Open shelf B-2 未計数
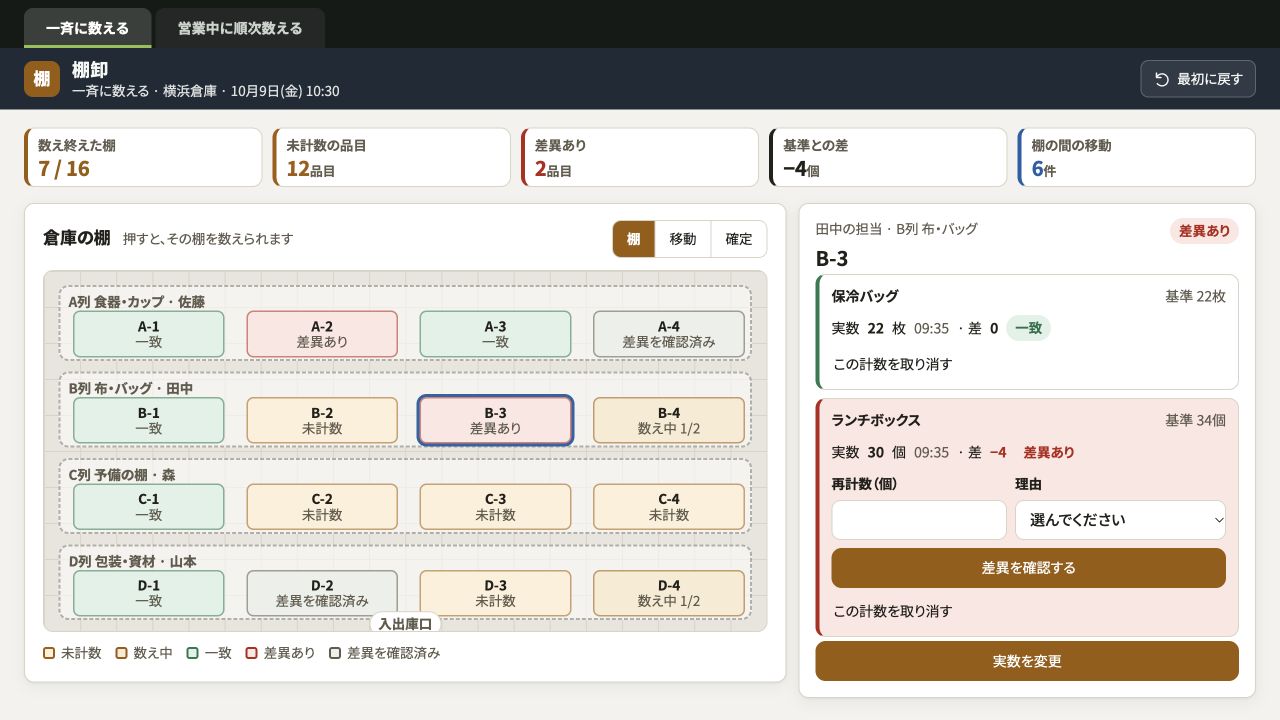Image resolution: width=1280 pixels, height=720 pixels. (x=322, y=420)
